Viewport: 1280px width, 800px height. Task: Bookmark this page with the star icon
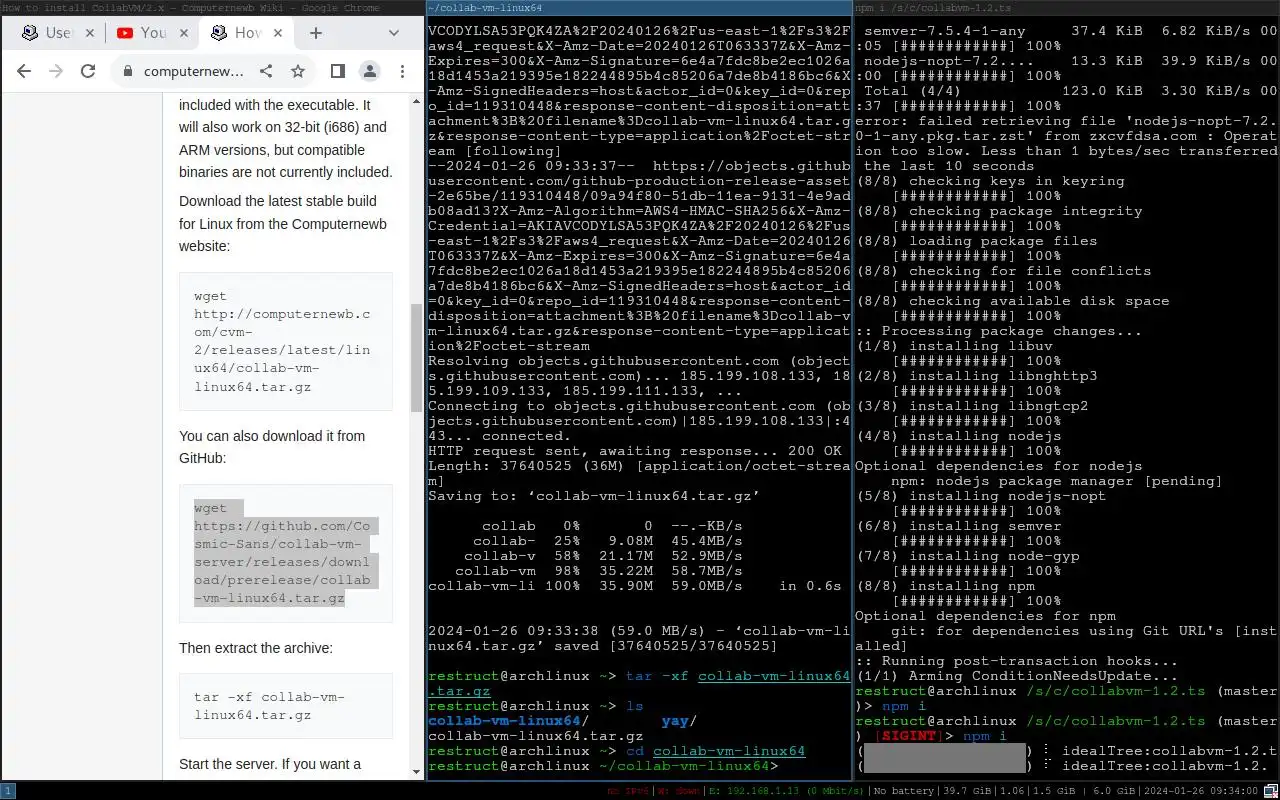298,71
